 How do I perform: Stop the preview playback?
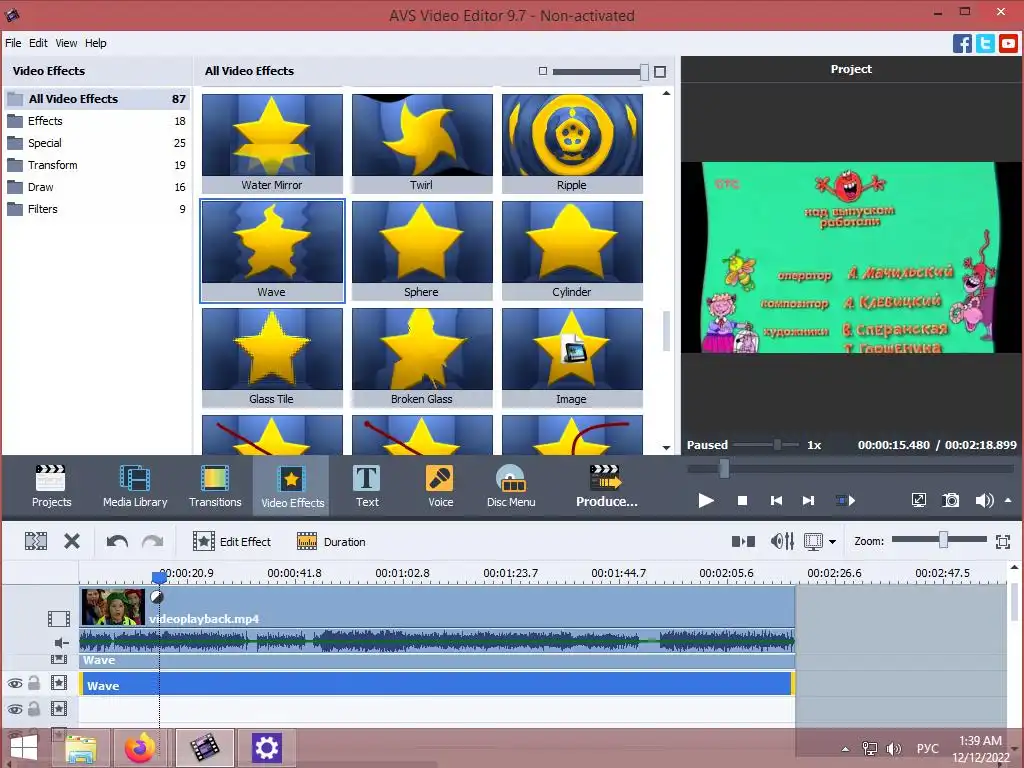(742, 501)
